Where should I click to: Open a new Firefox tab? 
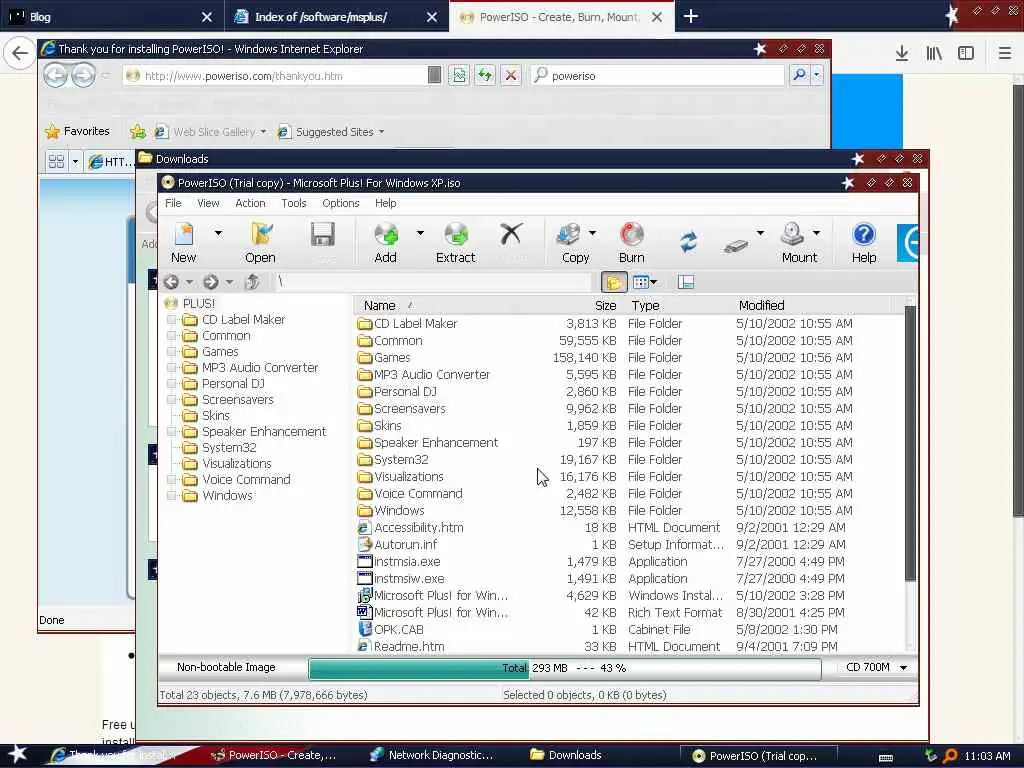coord(691,17)
